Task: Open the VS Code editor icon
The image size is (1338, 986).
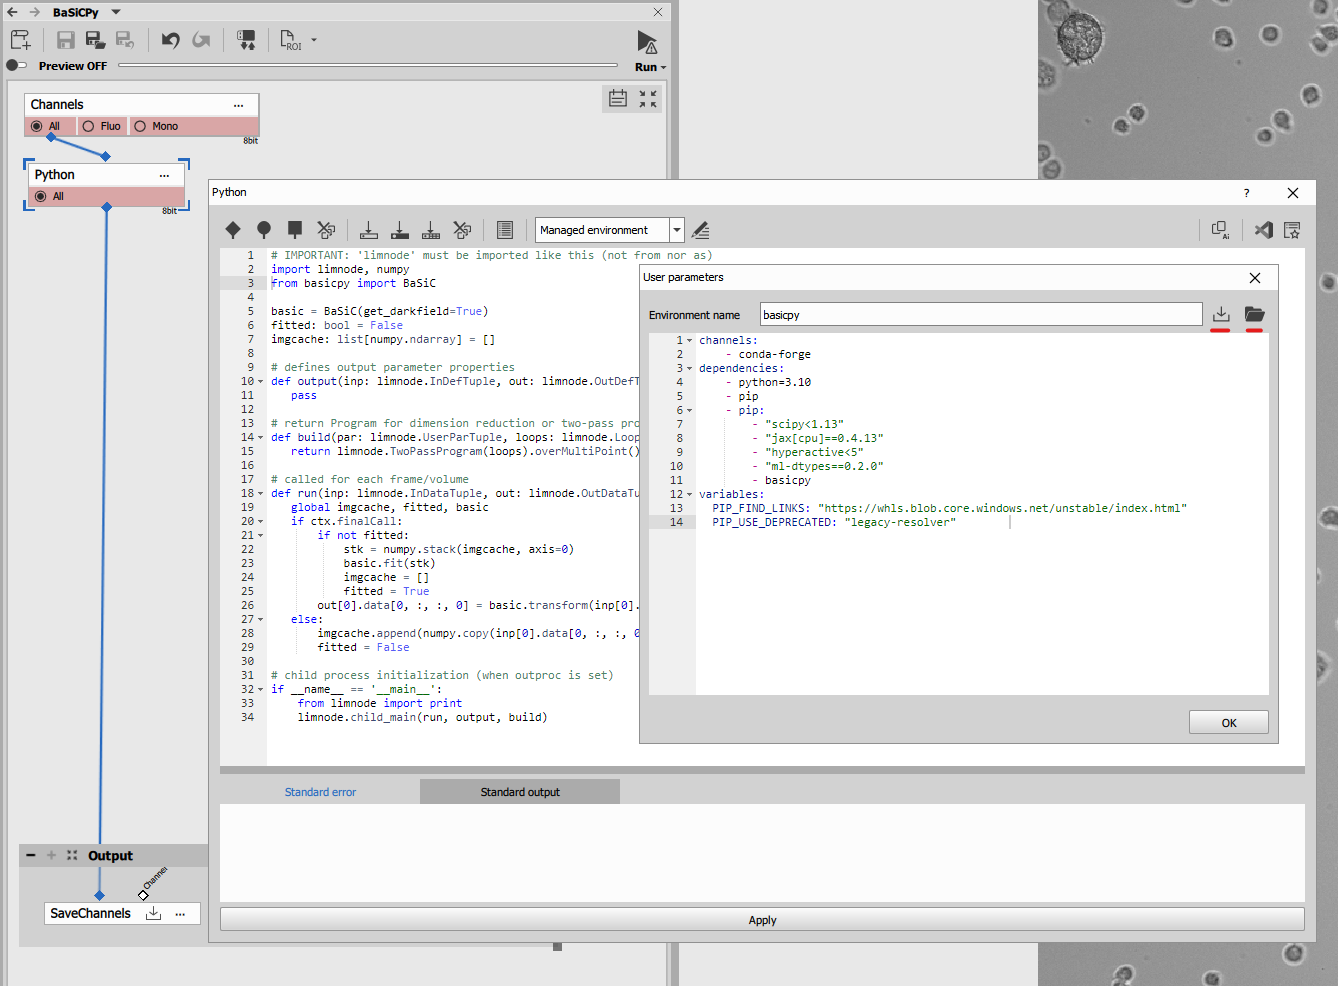Action: [x=1263, y=230]
